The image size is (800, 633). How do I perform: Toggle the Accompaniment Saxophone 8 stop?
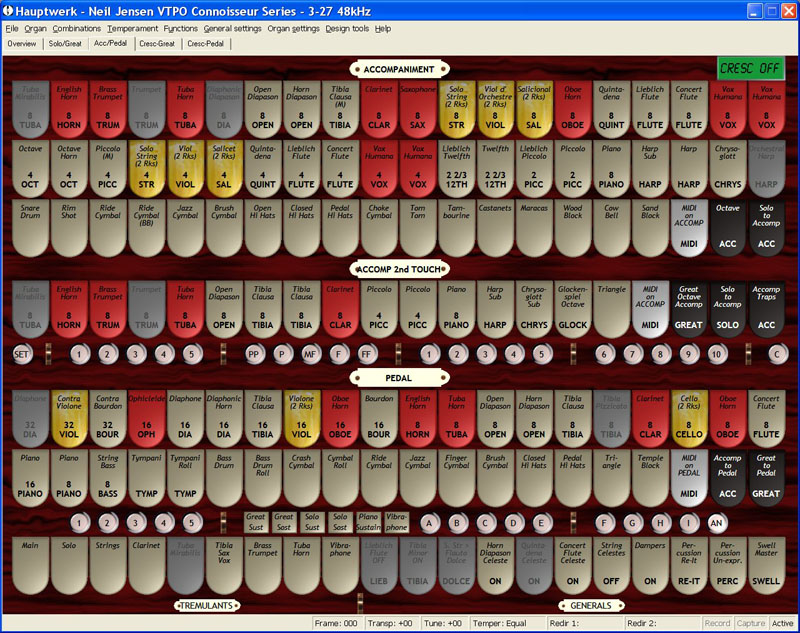[x=417, y=109]
